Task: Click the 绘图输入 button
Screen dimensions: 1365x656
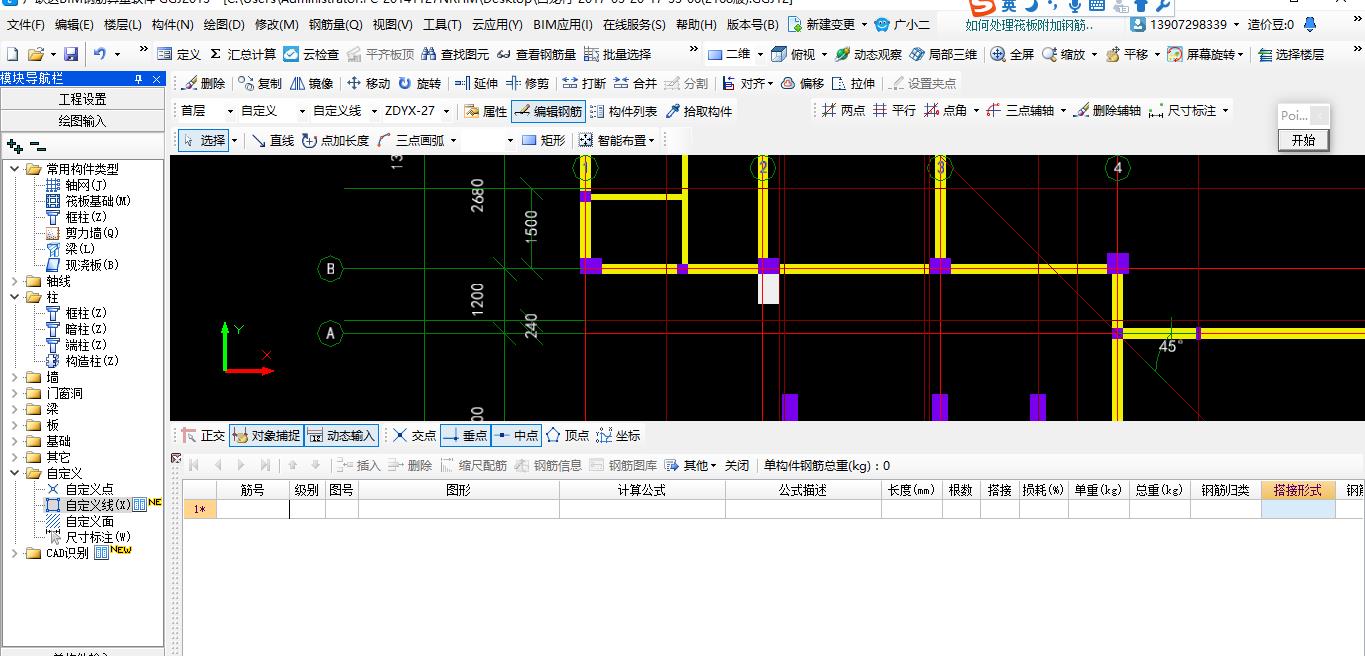Action: tap(83, 121)
